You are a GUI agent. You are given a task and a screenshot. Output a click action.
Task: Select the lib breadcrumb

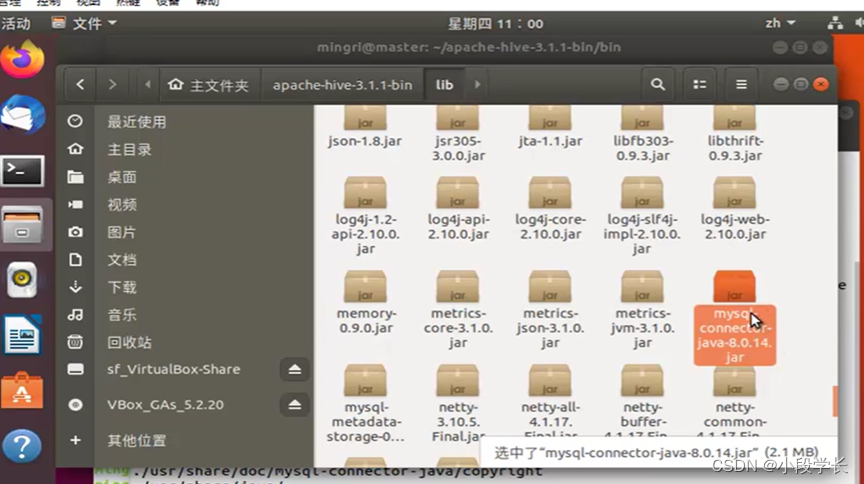[x=444, y=85]
